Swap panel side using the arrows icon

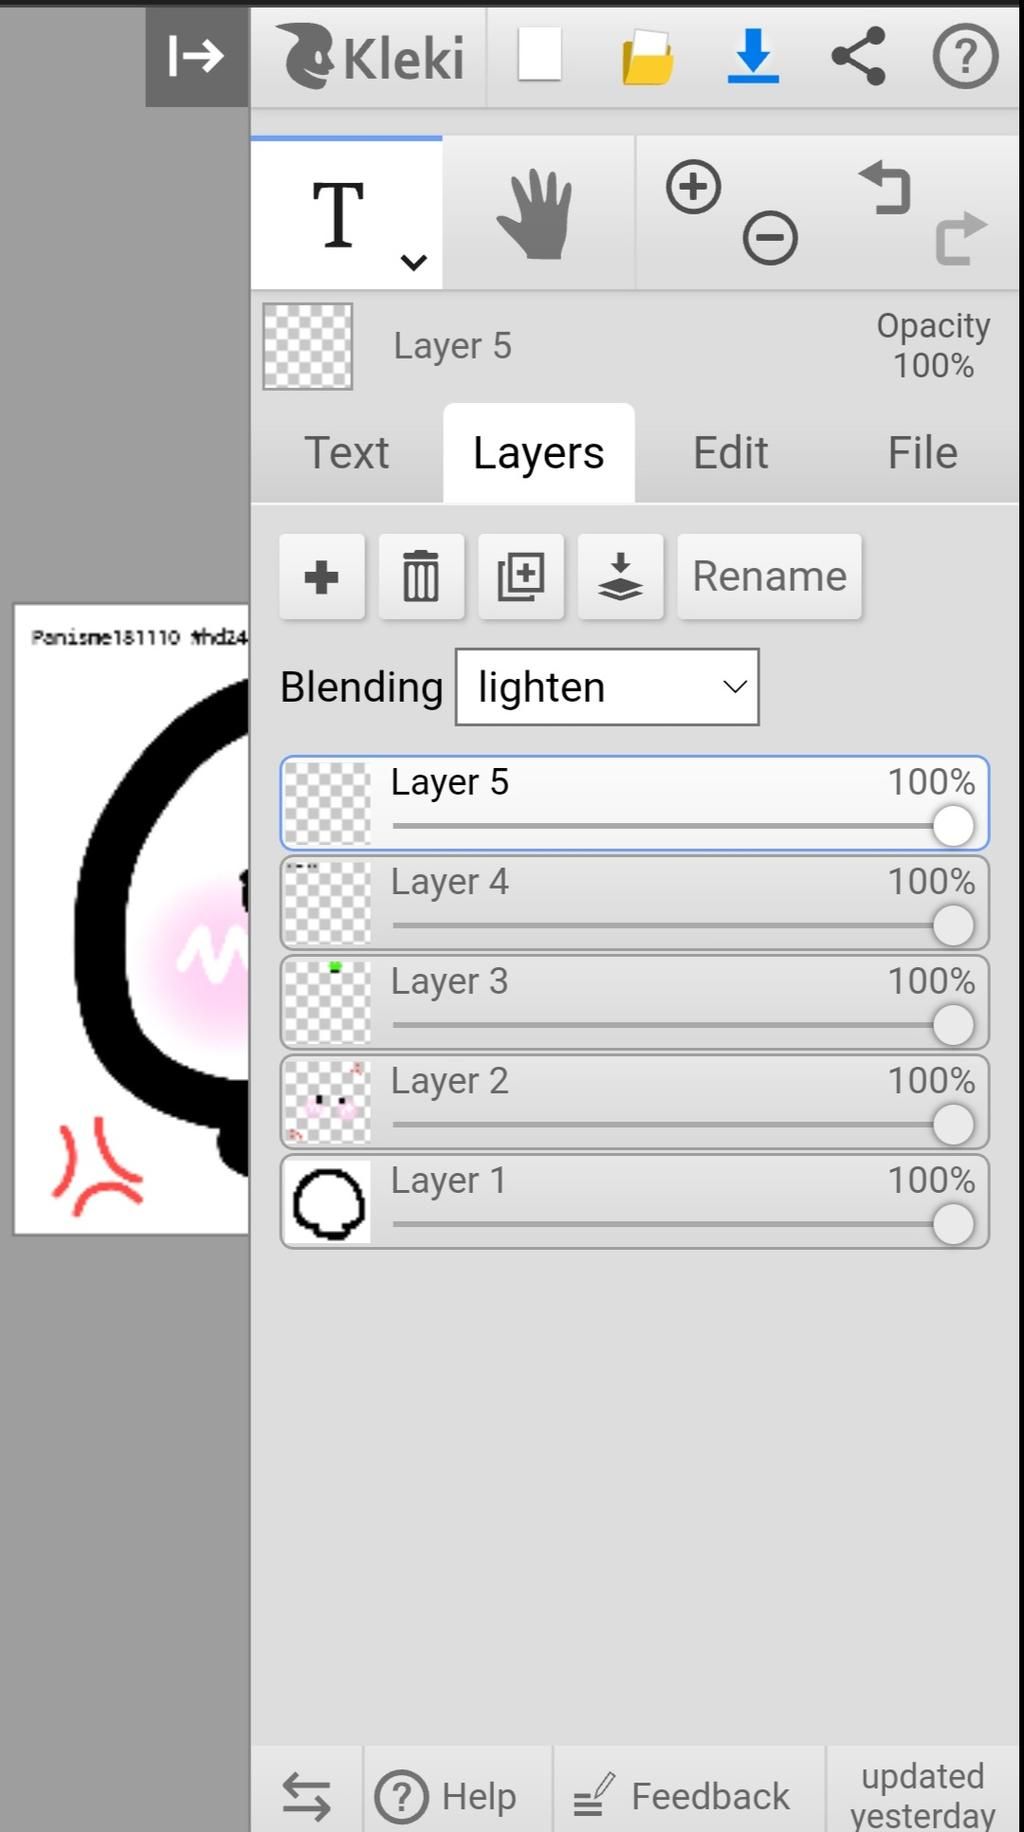(306, 1795)
